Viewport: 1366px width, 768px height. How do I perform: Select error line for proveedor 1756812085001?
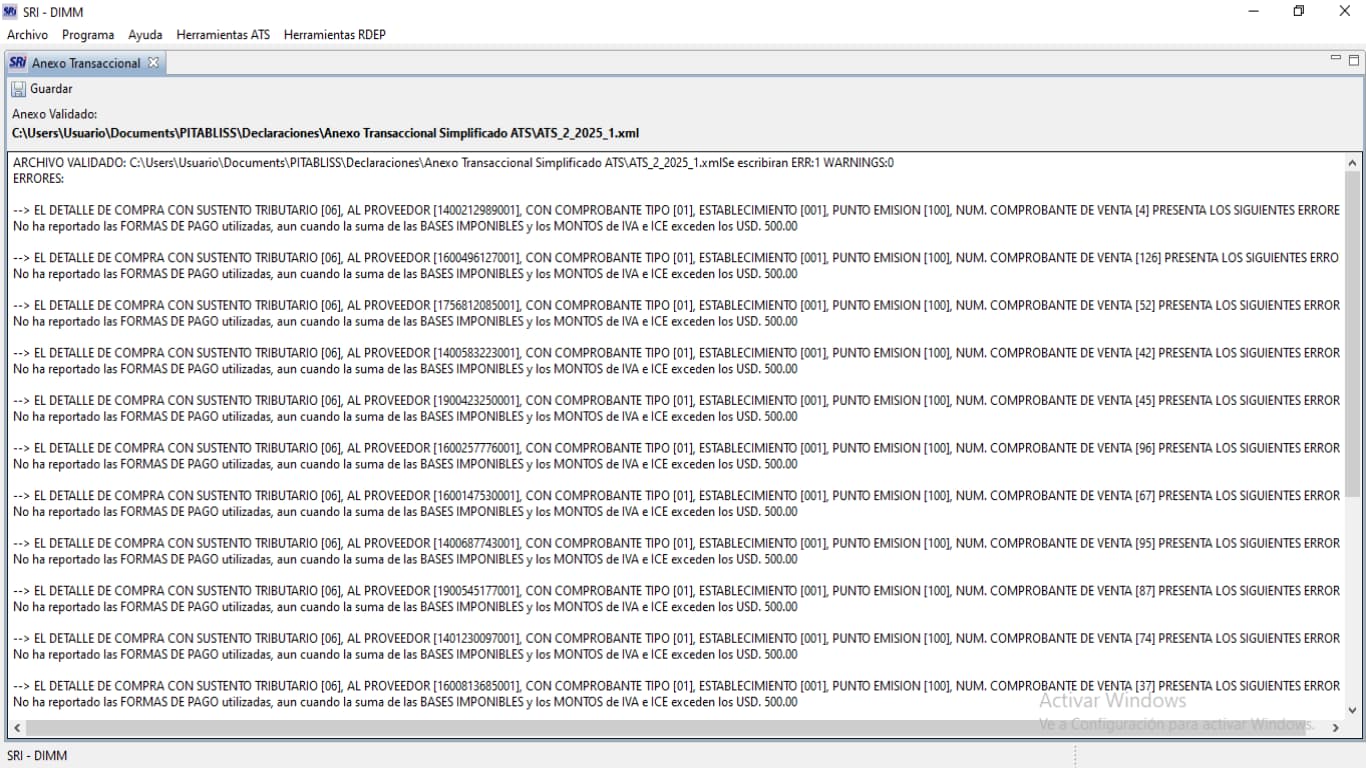pos(676,305)
